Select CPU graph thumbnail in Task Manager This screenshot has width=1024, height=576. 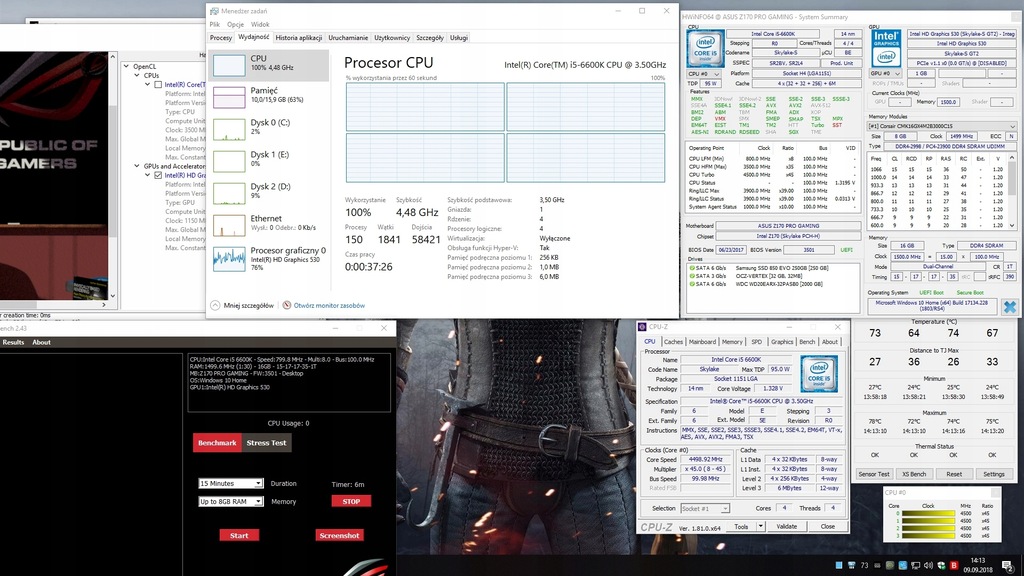[x=229, y=65]
